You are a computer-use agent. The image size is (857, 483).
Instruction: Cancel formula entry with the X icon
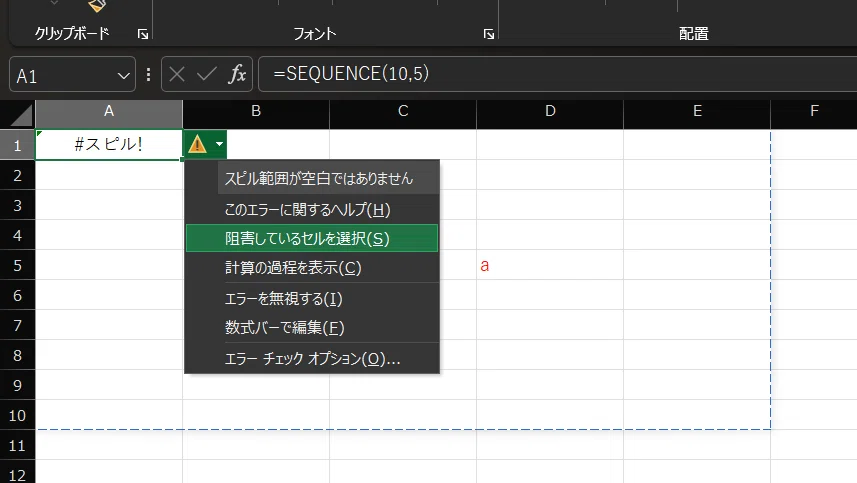pos(177,74)
